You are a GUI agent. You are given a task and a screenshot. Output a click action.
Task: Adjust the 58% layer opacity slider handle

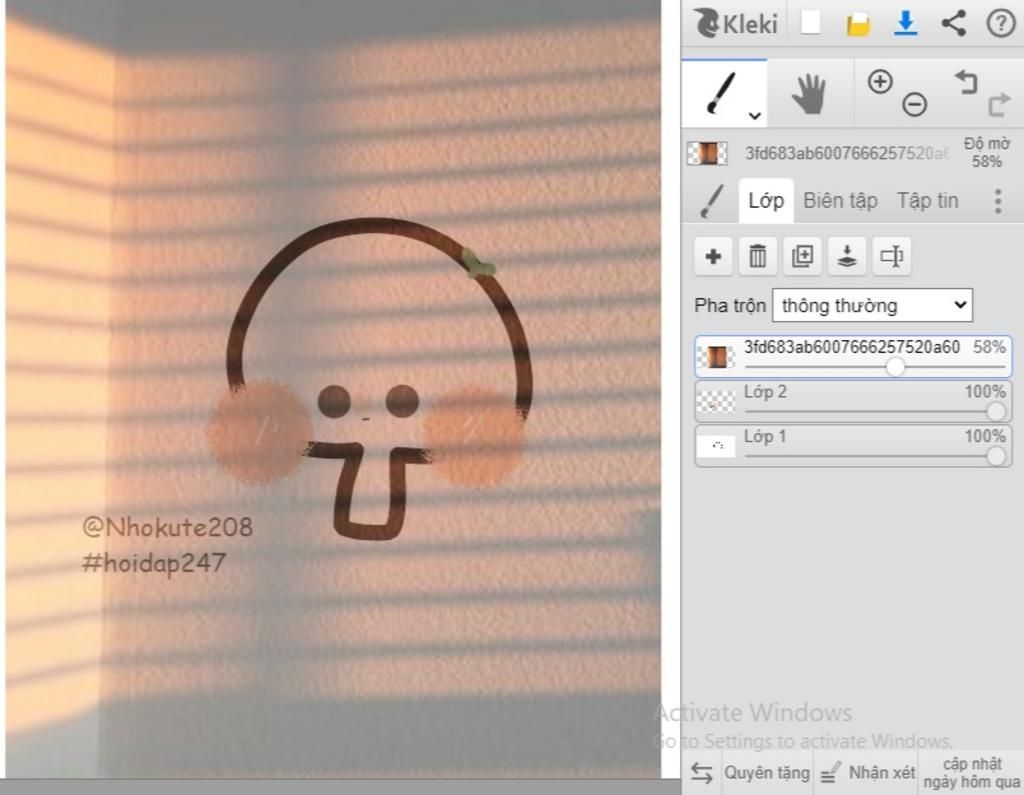tap(895, 366)
